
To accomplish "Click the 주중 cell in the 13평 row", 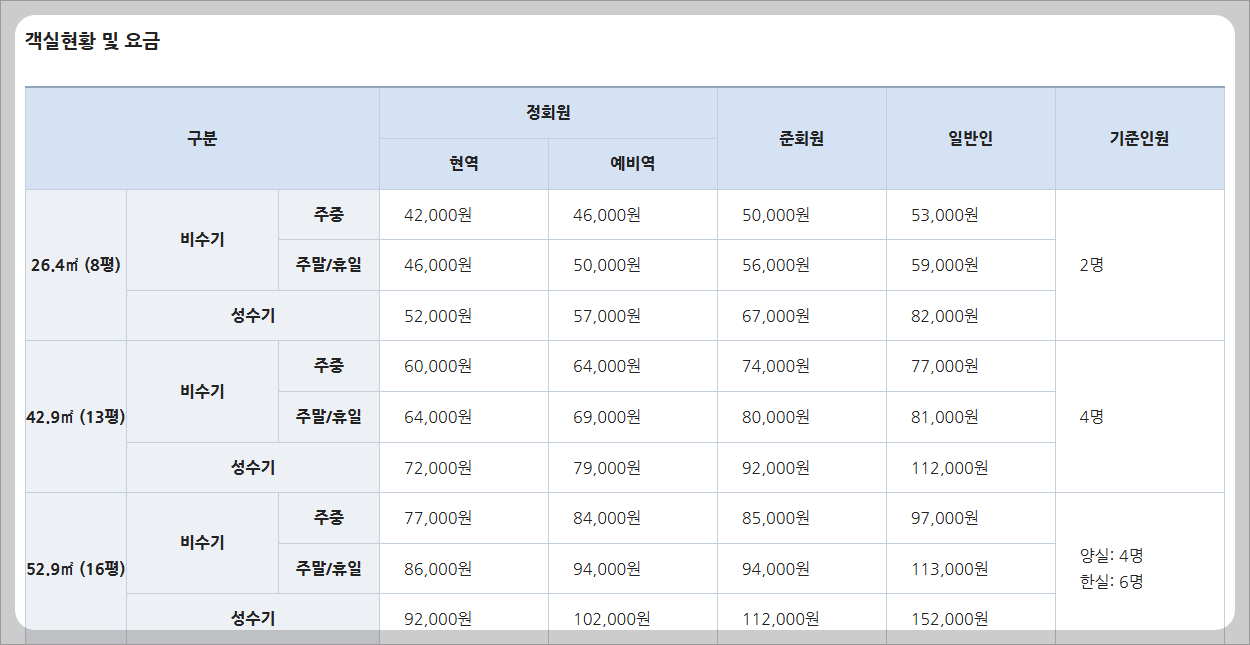I will 330,365.
